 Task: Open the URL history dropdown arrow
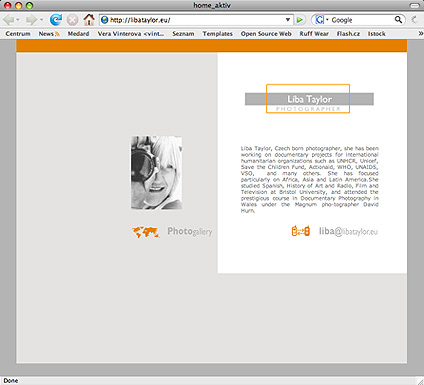pos(288,20)
